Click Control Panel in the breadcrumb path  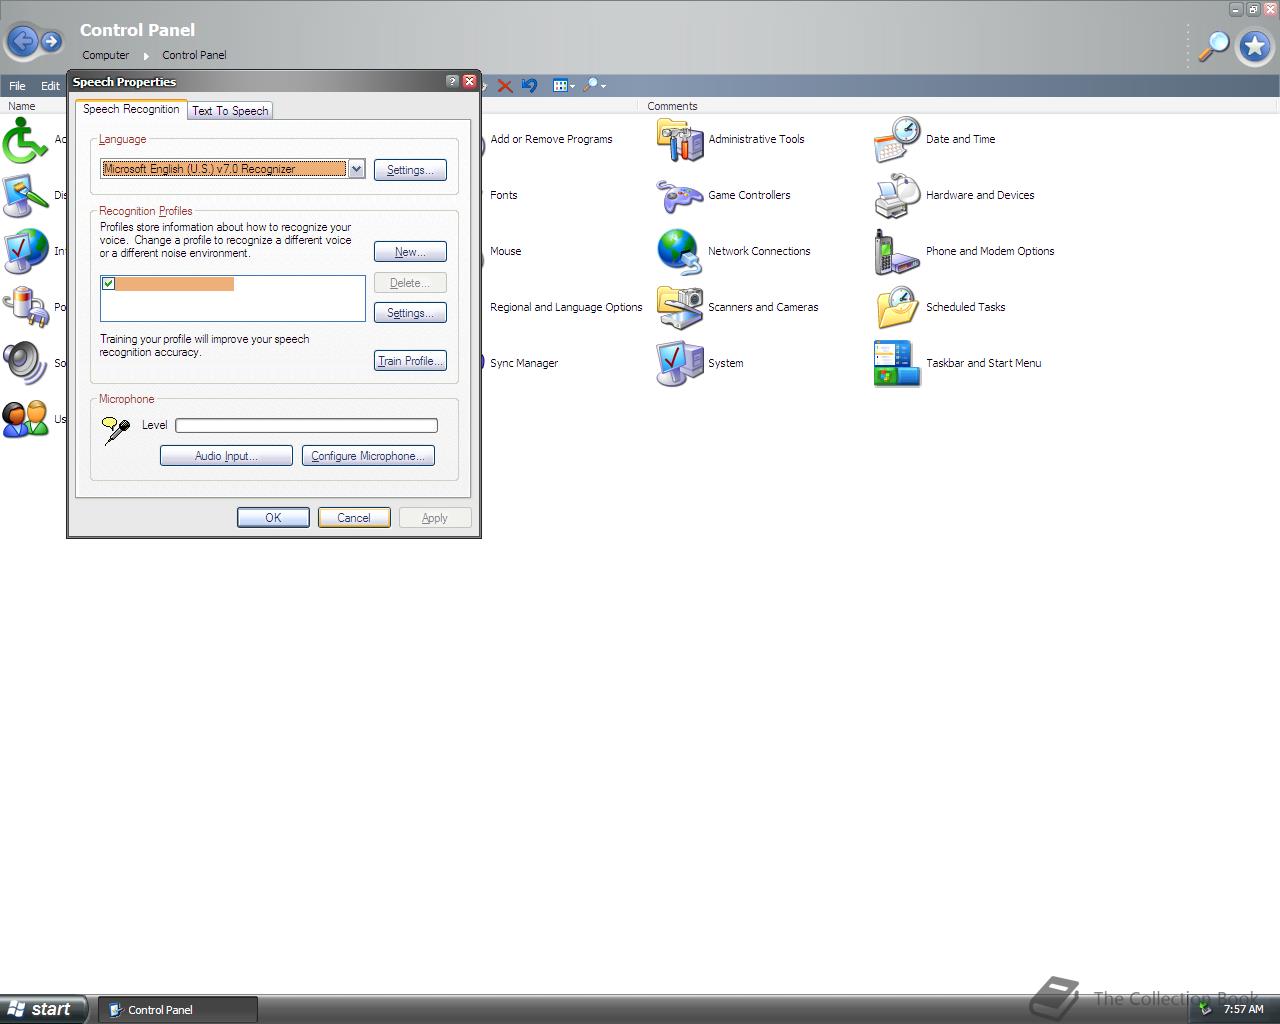pos(194,56)
